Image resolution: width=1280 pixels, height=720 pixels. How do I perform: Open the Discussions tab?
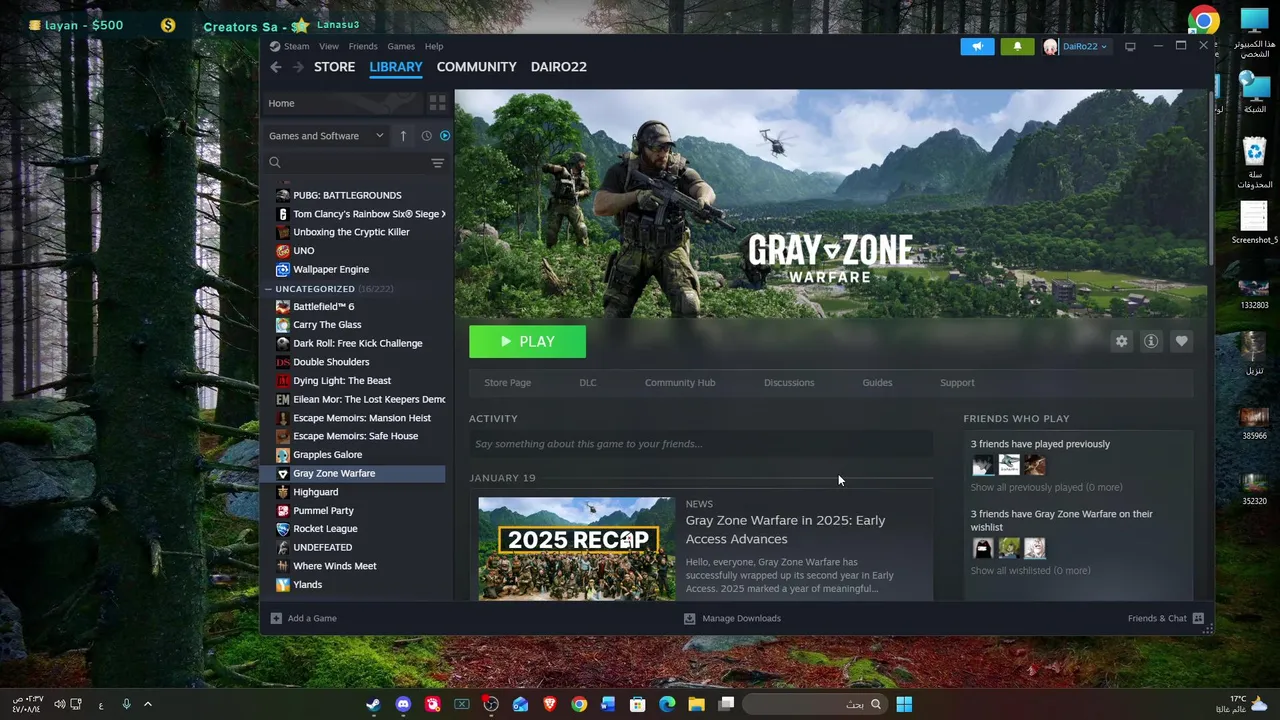[789, 383]
